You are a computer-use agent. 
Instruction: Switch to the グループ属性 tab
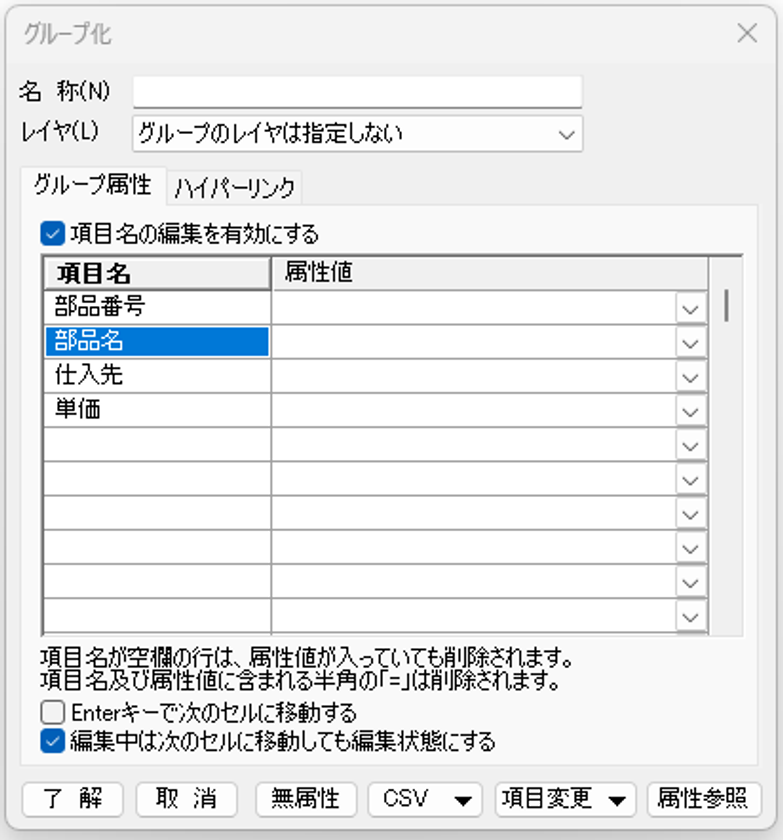(93, 186)
